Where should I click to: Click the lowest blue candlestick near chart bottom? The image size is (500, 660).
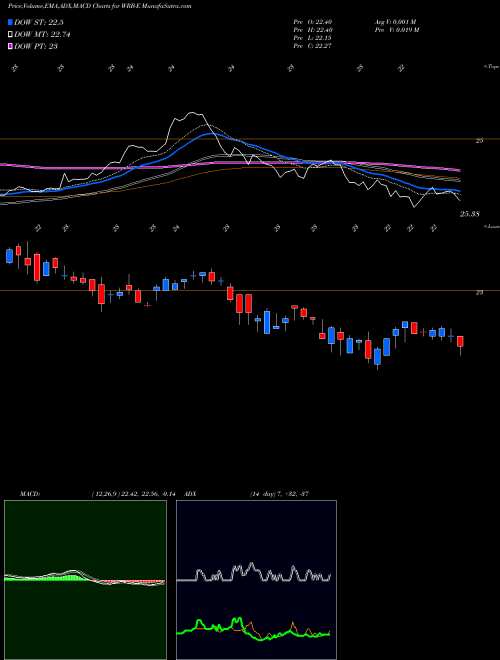click(x=378, y=357)
